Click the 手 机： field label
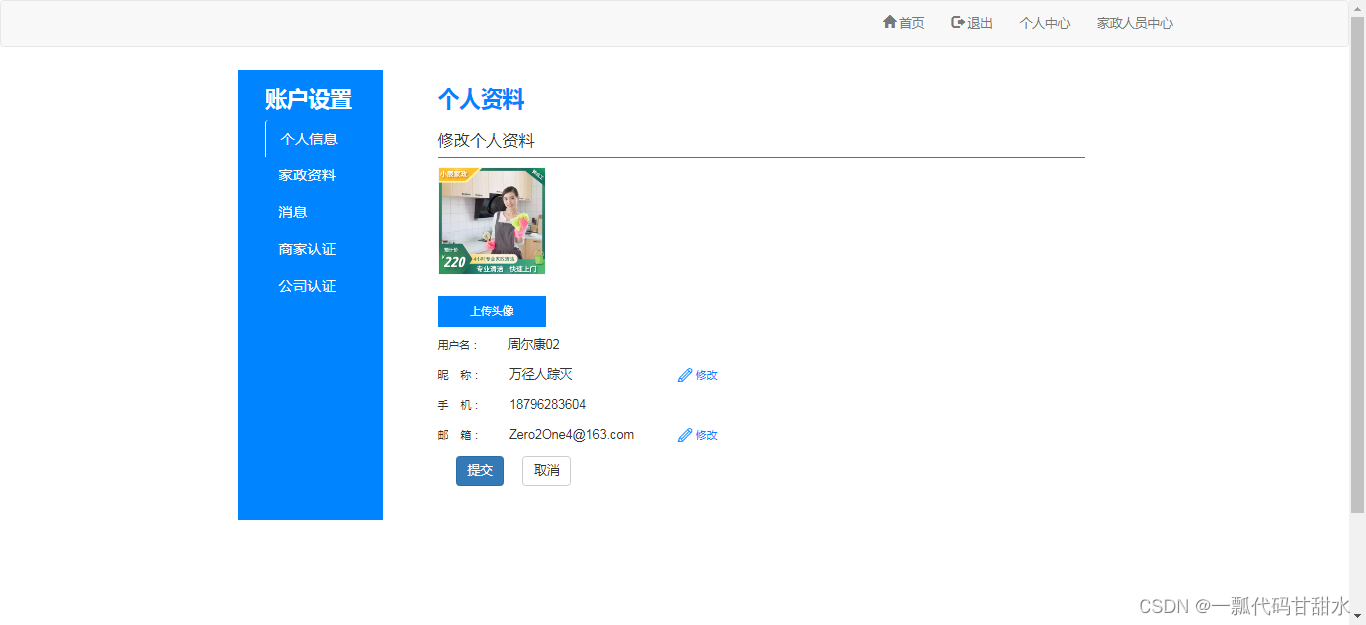1366x625 pixels. (x=459, y=405)
